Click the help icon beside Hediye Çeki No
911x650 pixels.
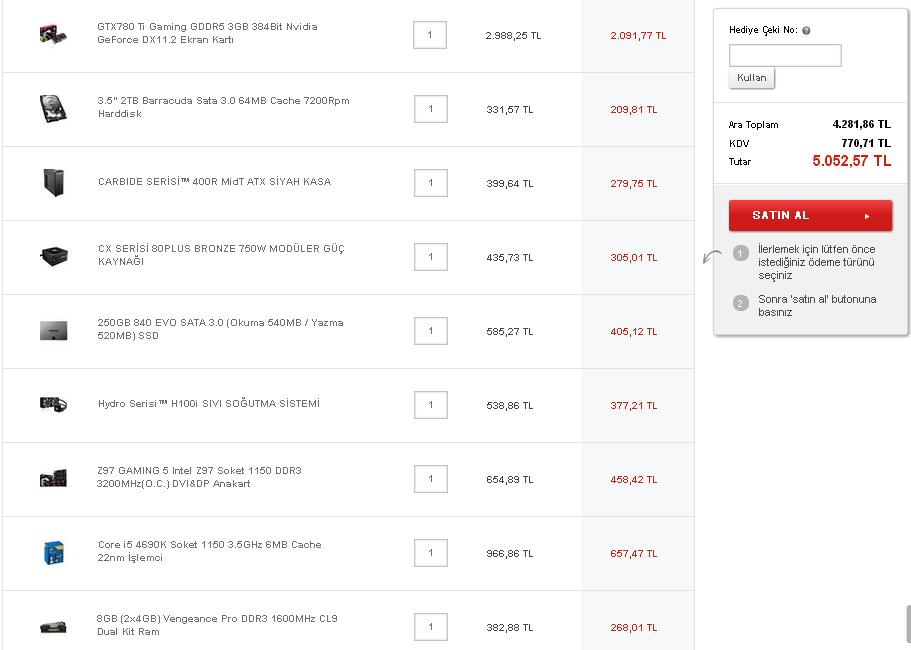806,31
